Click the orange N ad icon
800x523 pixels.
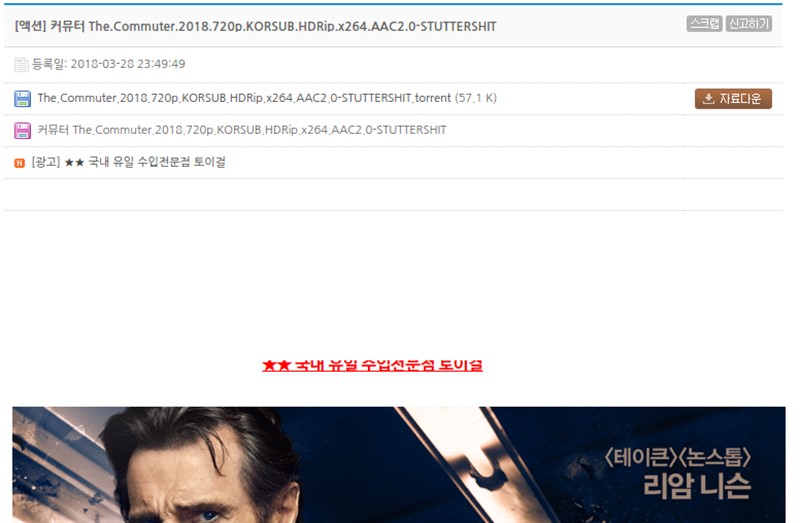tap(19, 163)
